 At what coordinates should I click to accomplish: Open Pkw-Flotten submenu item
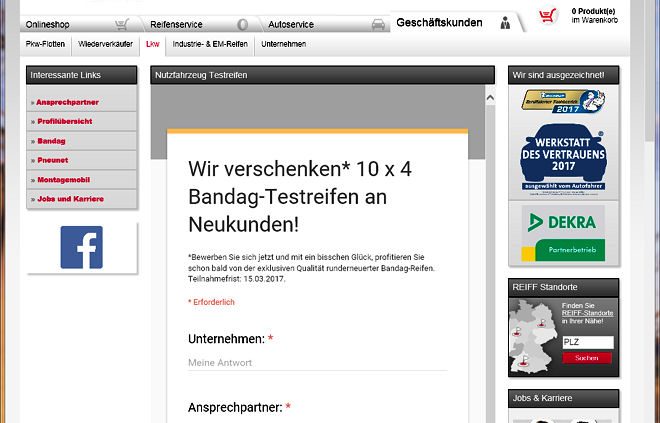(45, 44)
